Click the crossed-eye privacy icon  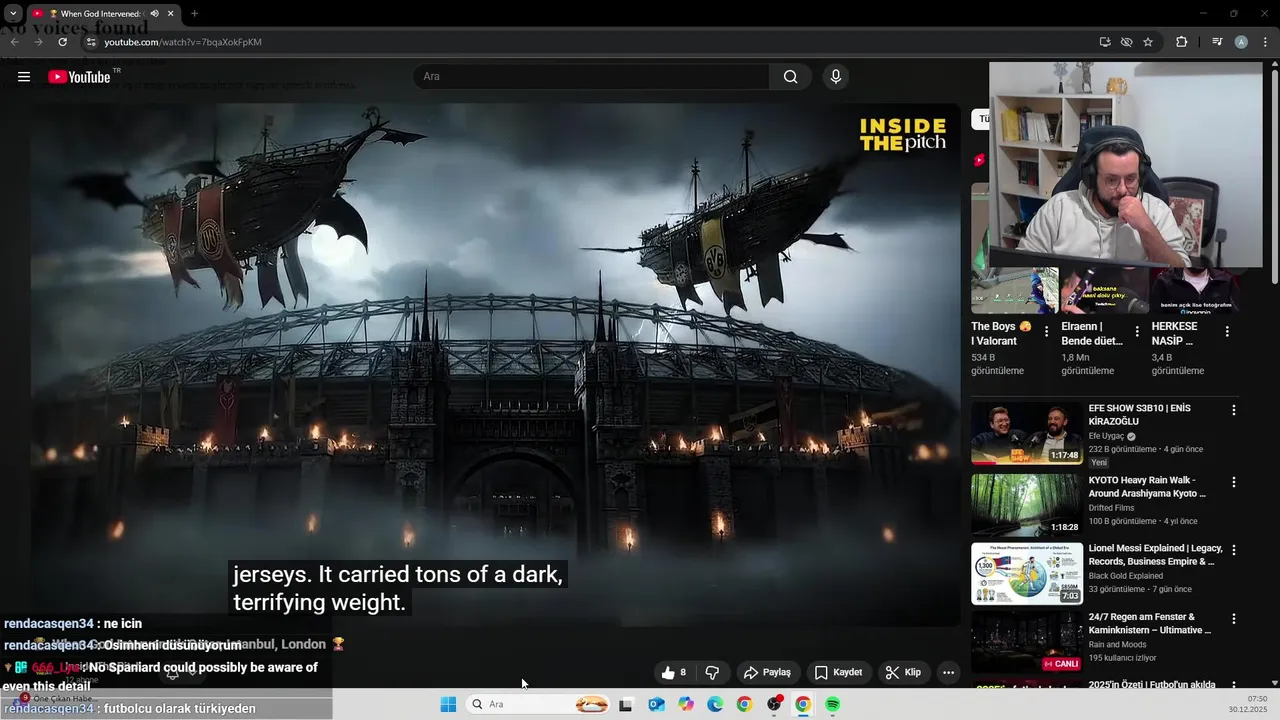(1126, 42)
